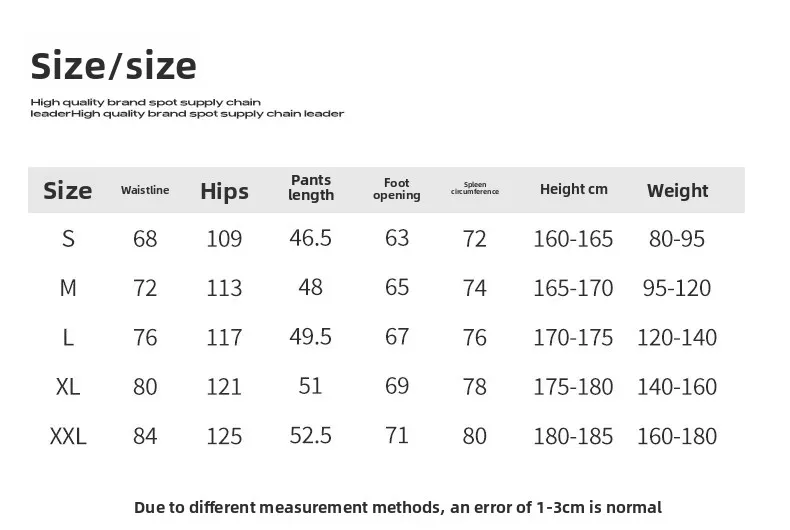
Task: Click the 160-165 height value
Action: (x=573, y=239)
